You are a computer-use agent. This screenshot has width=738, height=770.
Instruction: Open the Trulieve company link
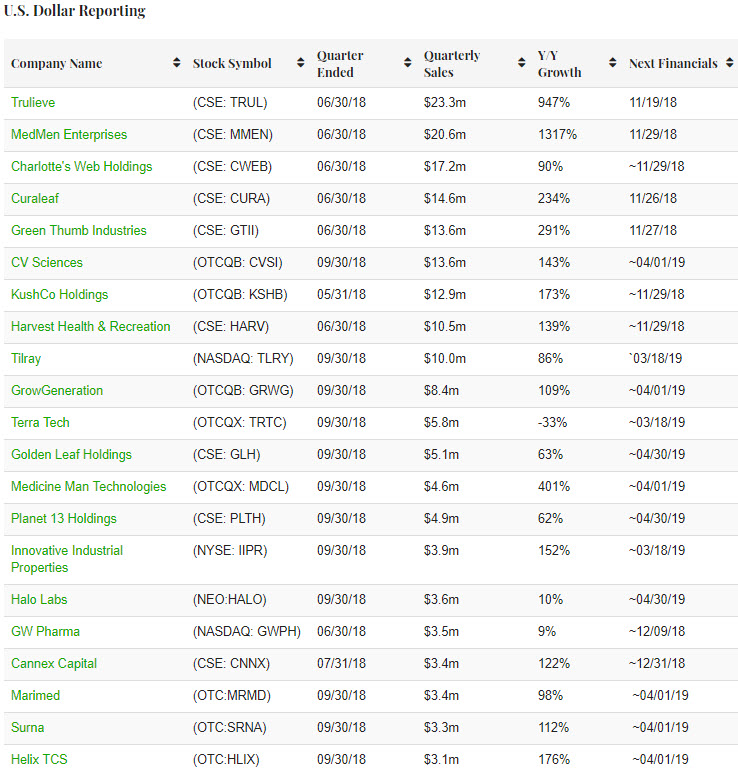(x=34, y=102)
